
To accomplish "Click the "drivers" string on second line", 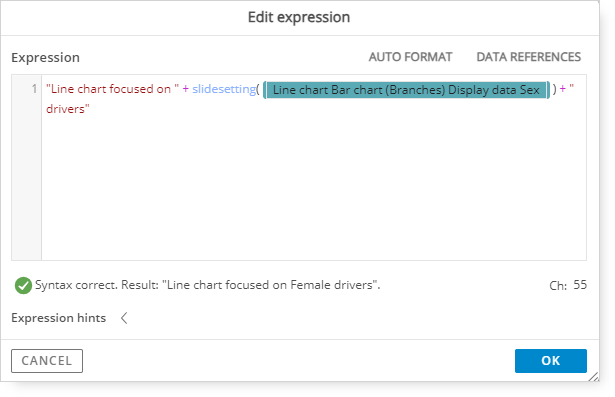I will pos(68,109).
